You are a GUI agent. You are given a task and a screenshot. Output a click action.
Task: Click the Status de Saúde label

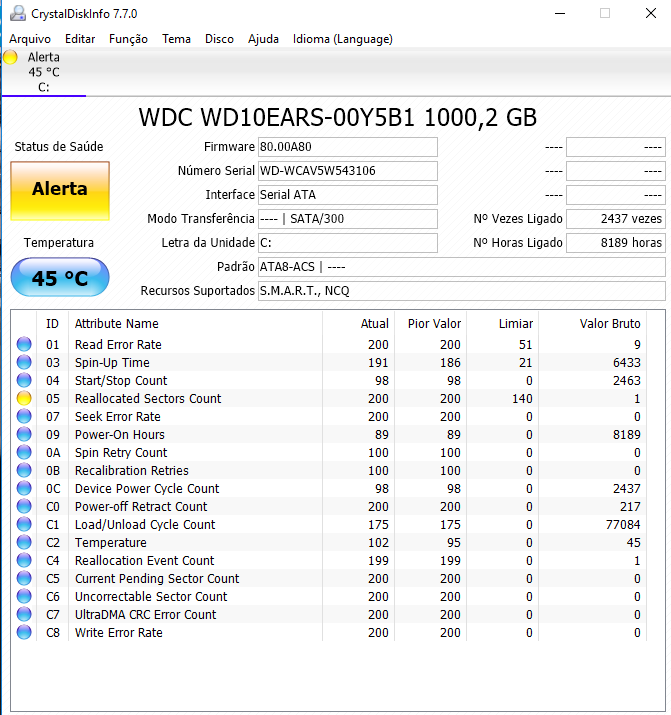59,146
